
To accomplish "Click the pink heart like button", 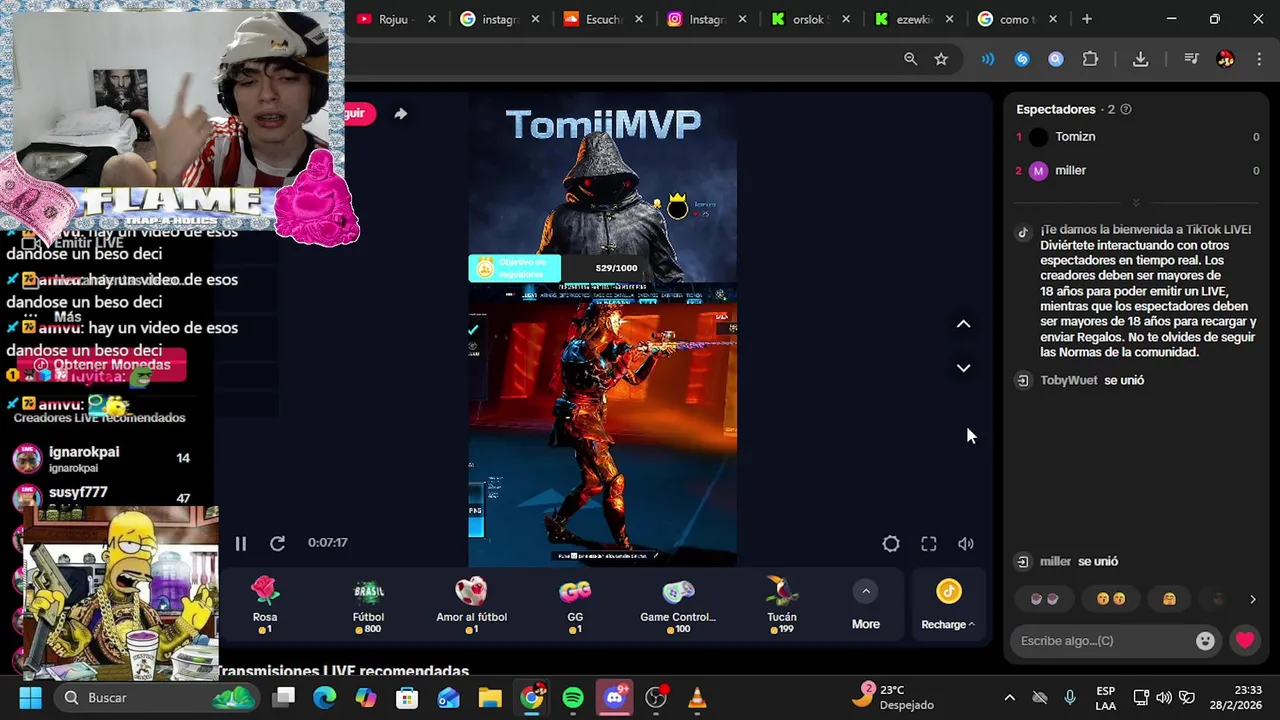I will point(1245,641).
